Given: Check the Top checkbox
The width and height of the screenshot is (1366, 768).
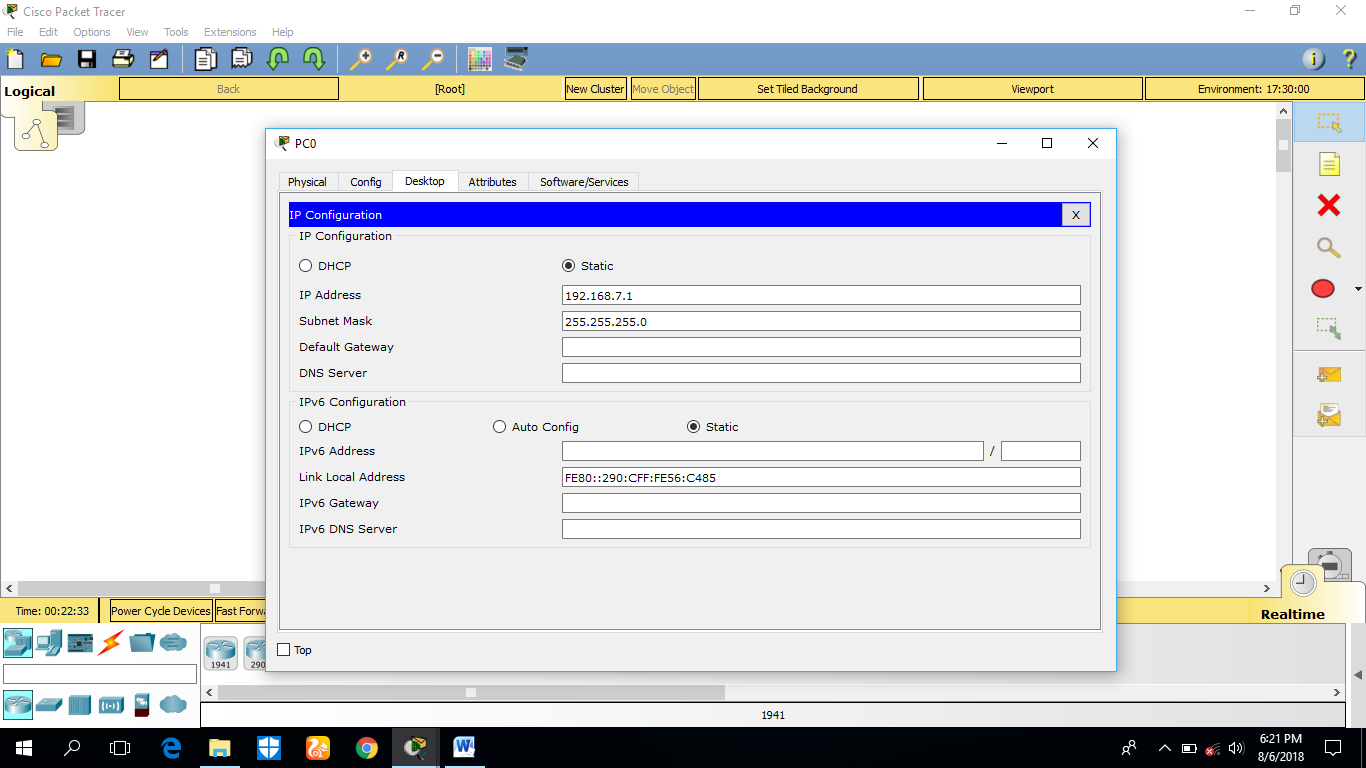Looking at the screenshot, I should 284,650.
